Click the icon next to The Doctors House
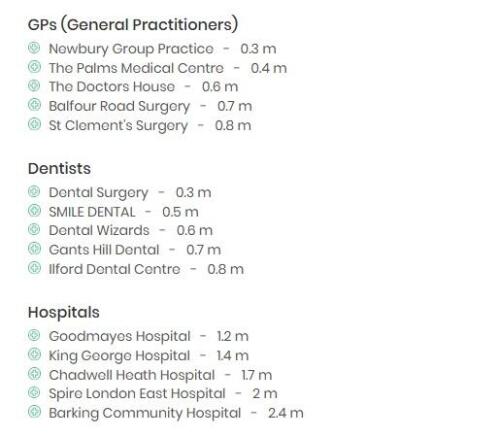 34,86
